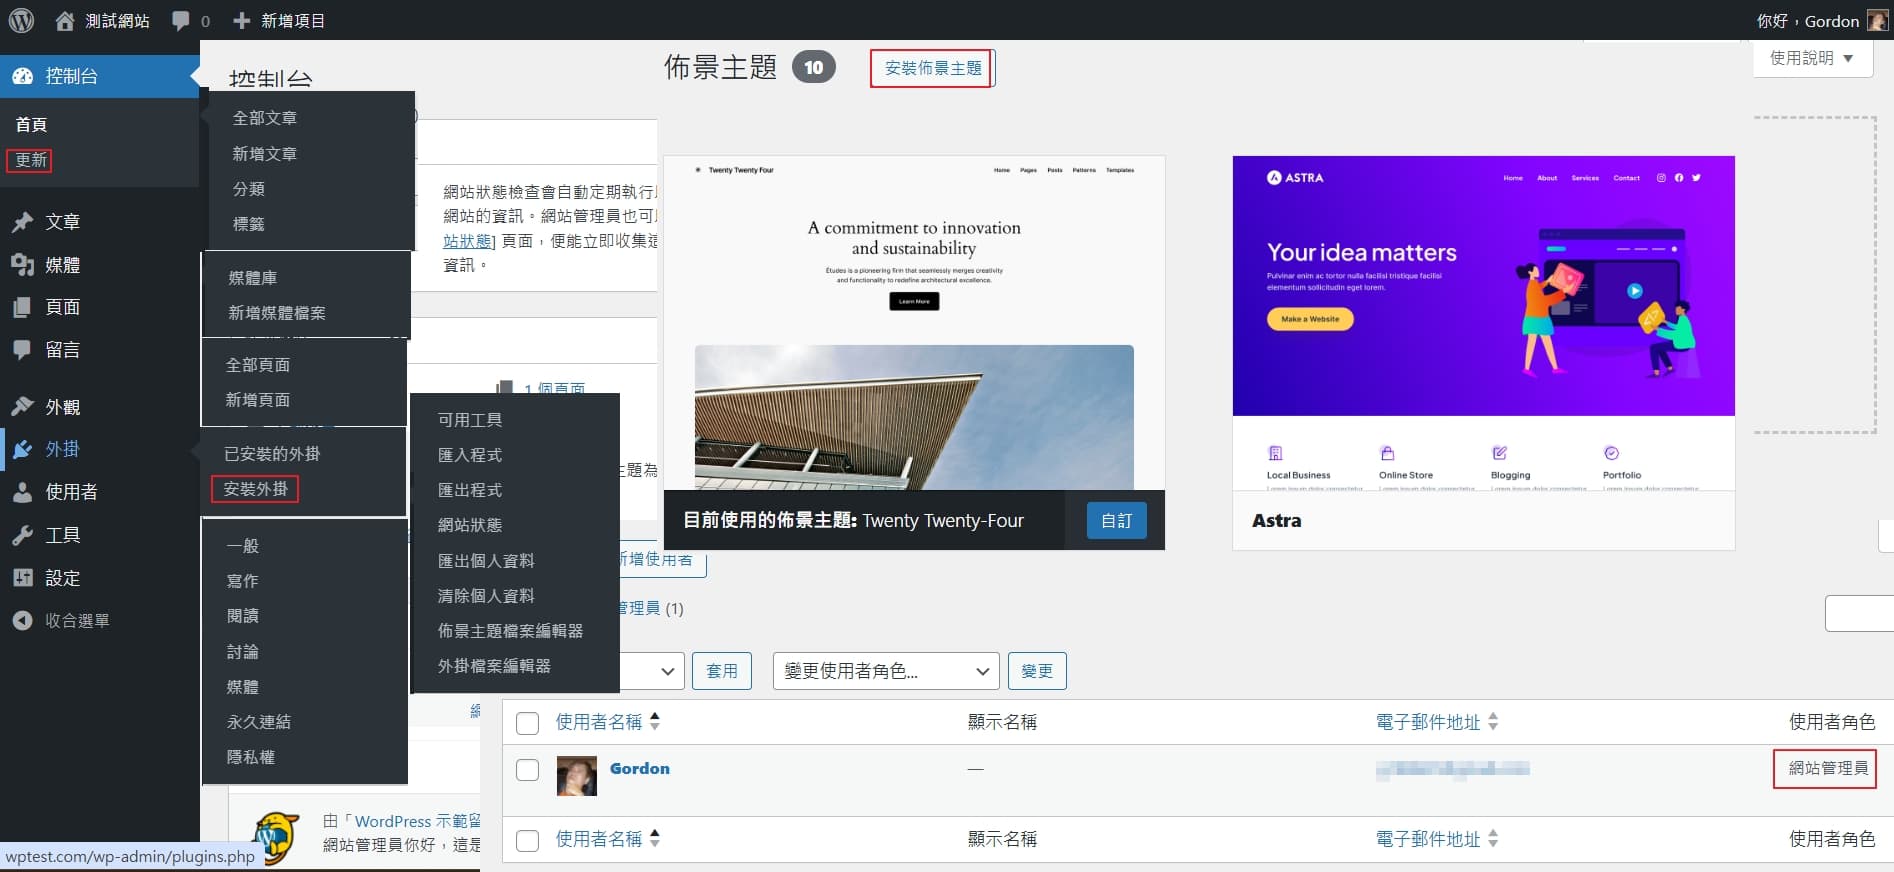Tick the checkbox for user Gordon
The height and width of the screenshot is (872, 1894).
527,770
